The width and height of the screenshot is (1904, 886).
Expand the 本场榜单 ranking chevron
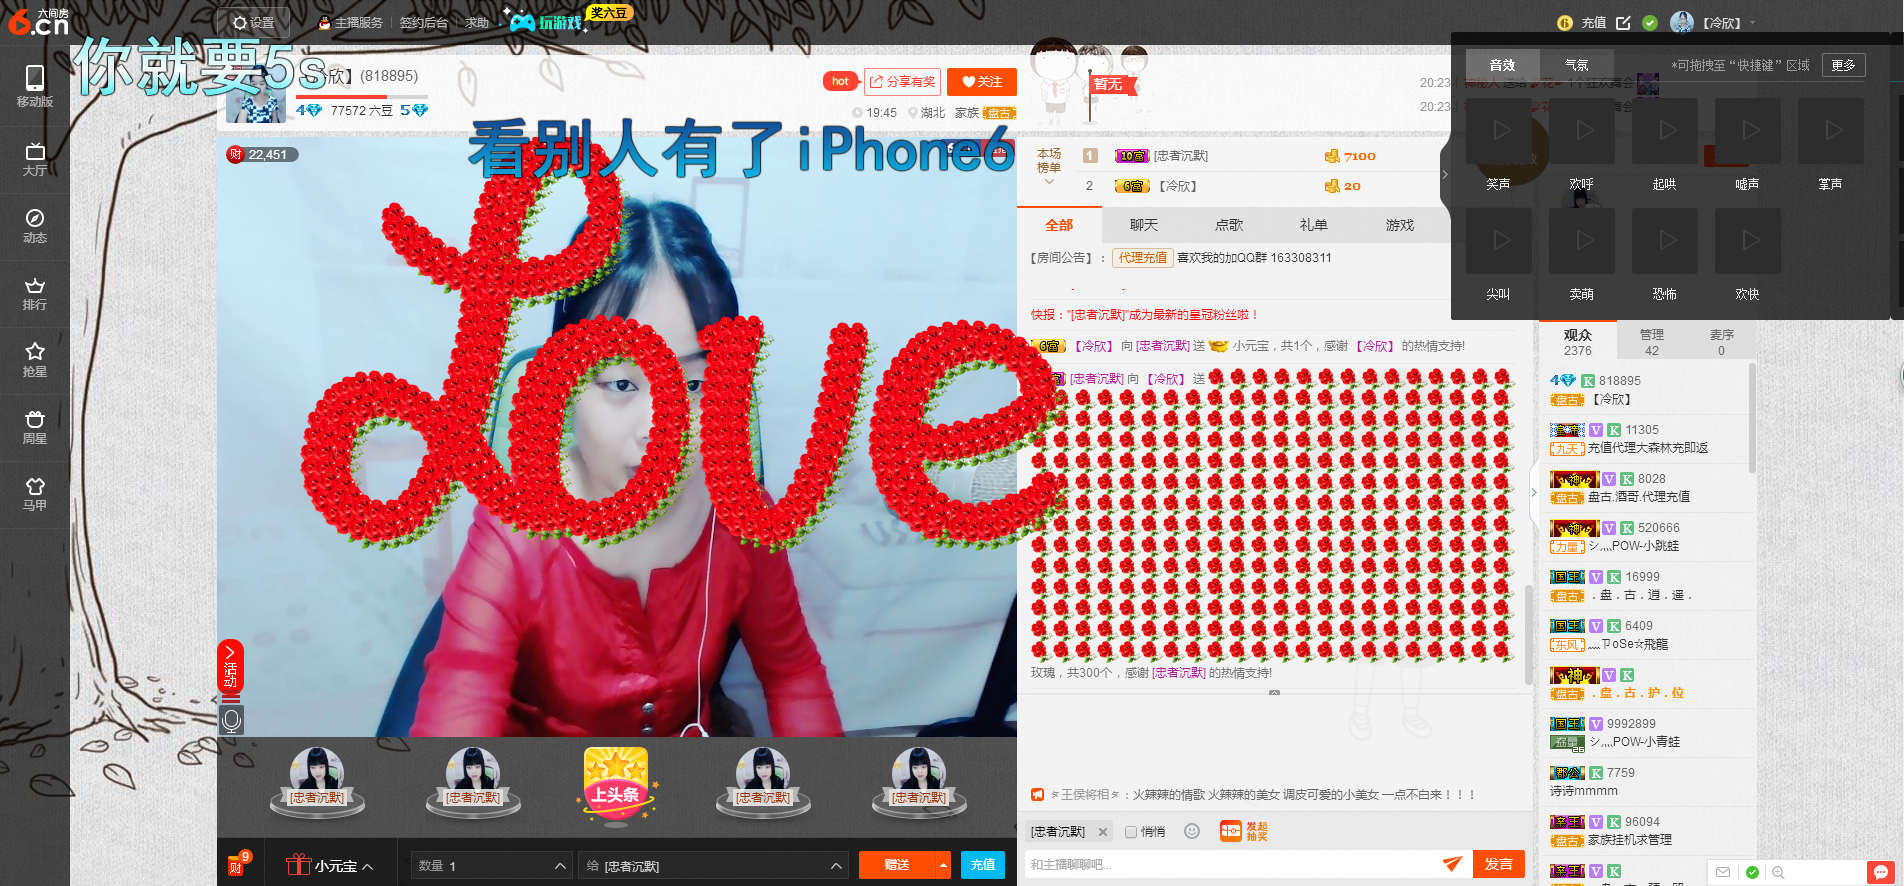[x=1049, y=182]
